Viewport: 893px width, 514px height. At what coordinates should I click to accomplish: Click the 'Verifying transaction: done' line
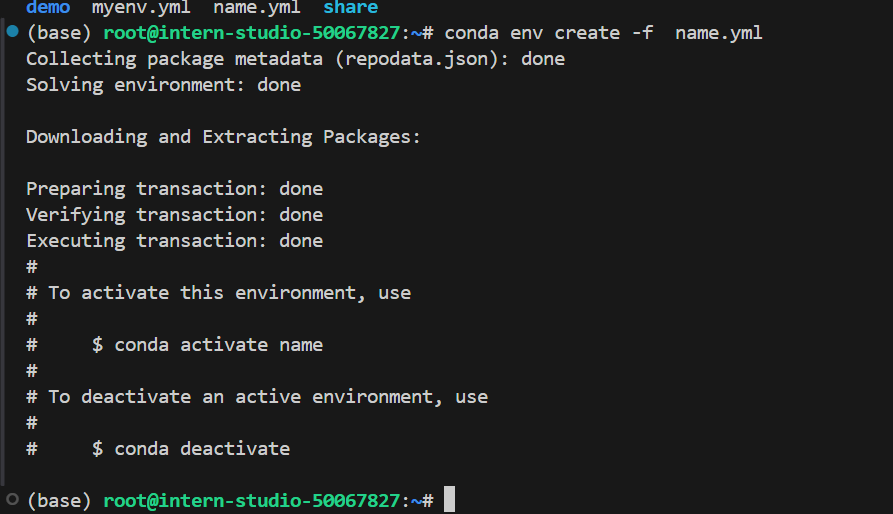tap(174, 215)
